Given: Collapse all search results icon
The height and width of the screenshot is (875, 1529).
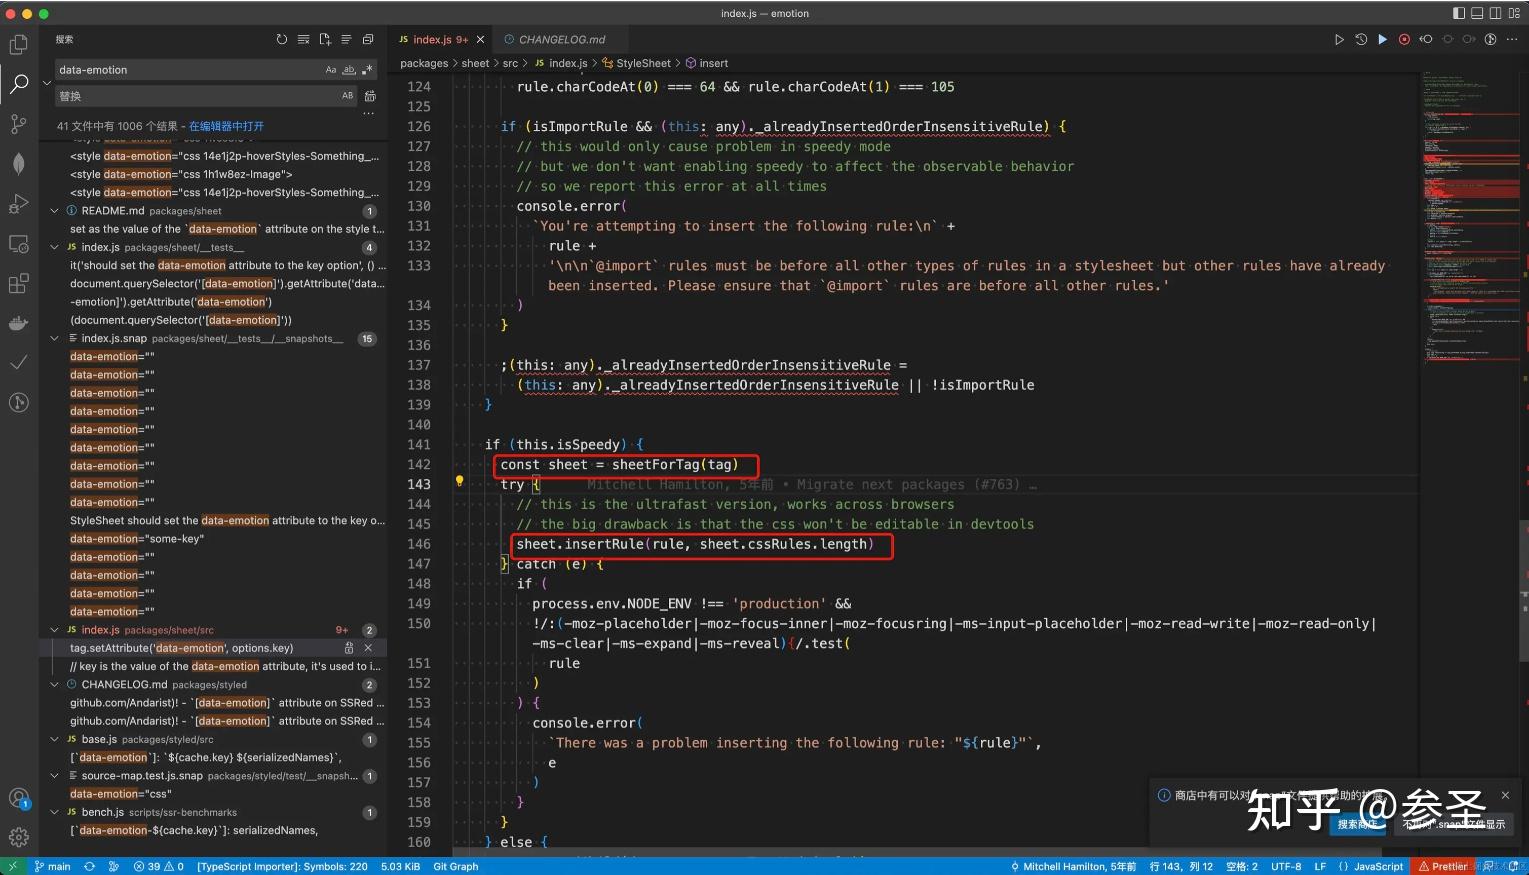Looking at the screenshot, I should [x=368, y=40].
